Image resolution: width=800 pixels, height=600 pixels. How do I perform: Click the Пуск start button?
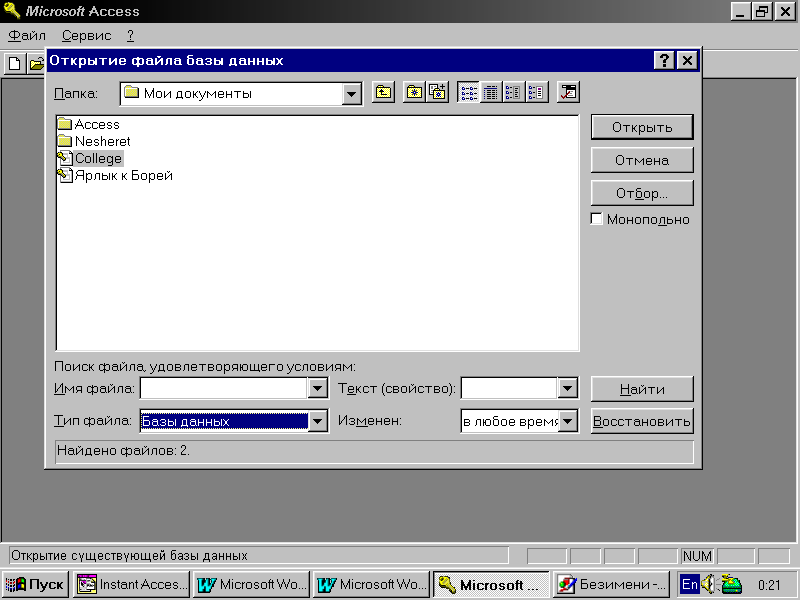pyautogui.click(x=35, y=584)
